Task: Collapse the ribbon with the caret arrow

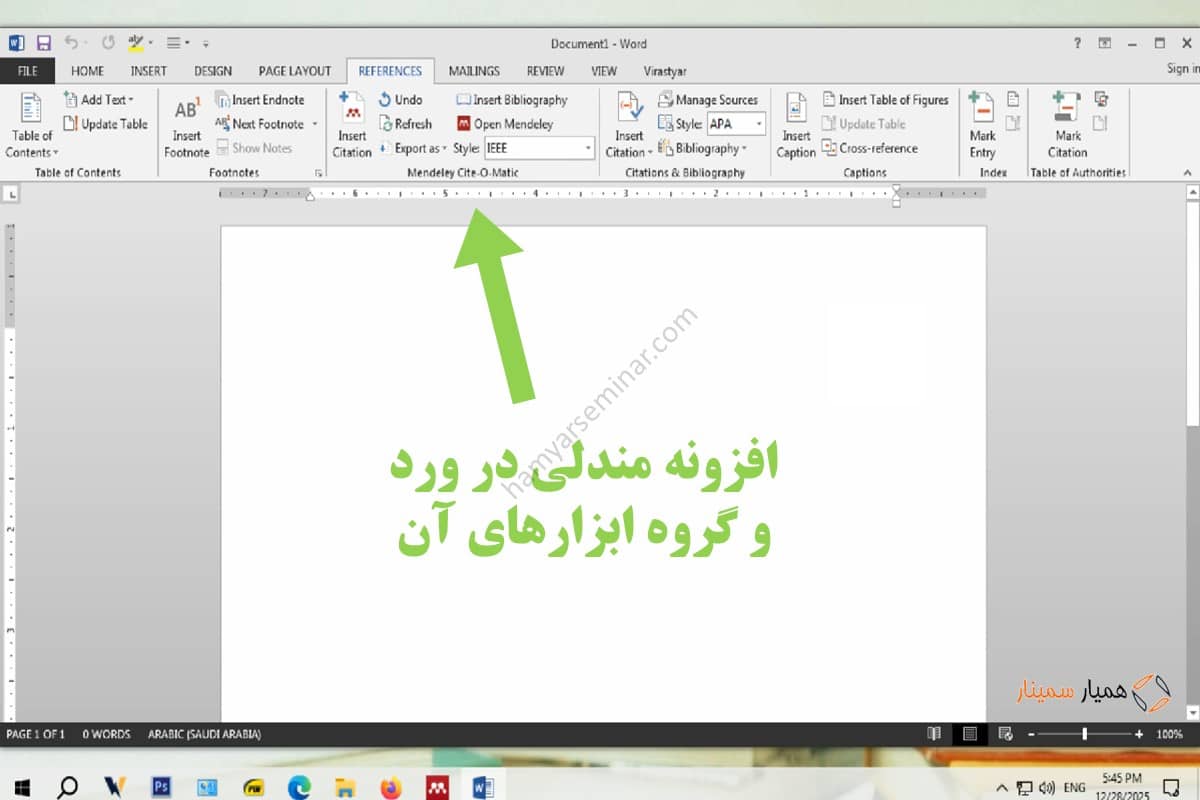Action: click(1187, 173)
